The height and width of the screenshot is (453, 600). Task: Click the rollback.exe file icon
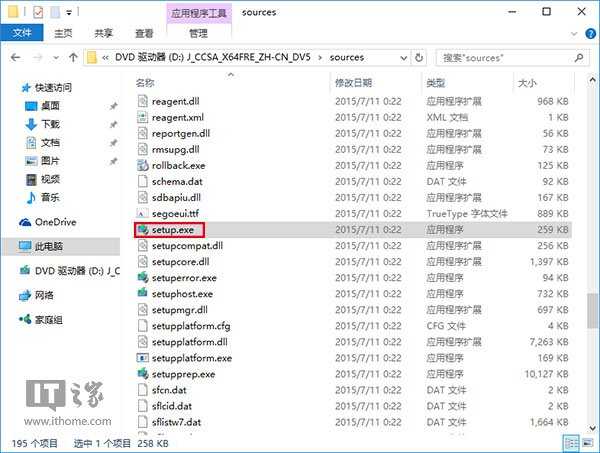click(x=143, y=166)
